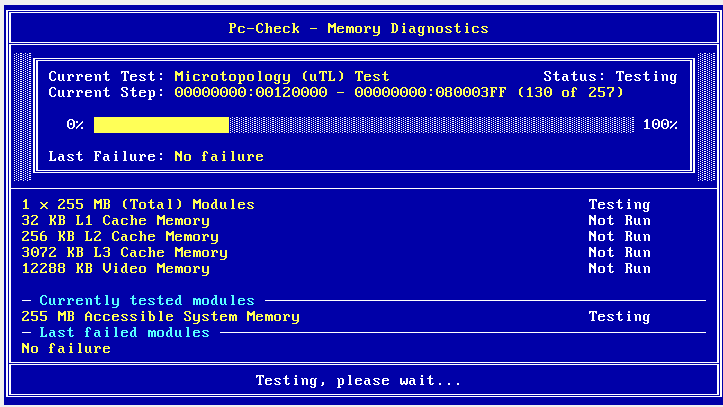The height and width of the screenshot is (407, 723).
Task: Select the Last Failure: No failure line
Action: pos(156,157)
